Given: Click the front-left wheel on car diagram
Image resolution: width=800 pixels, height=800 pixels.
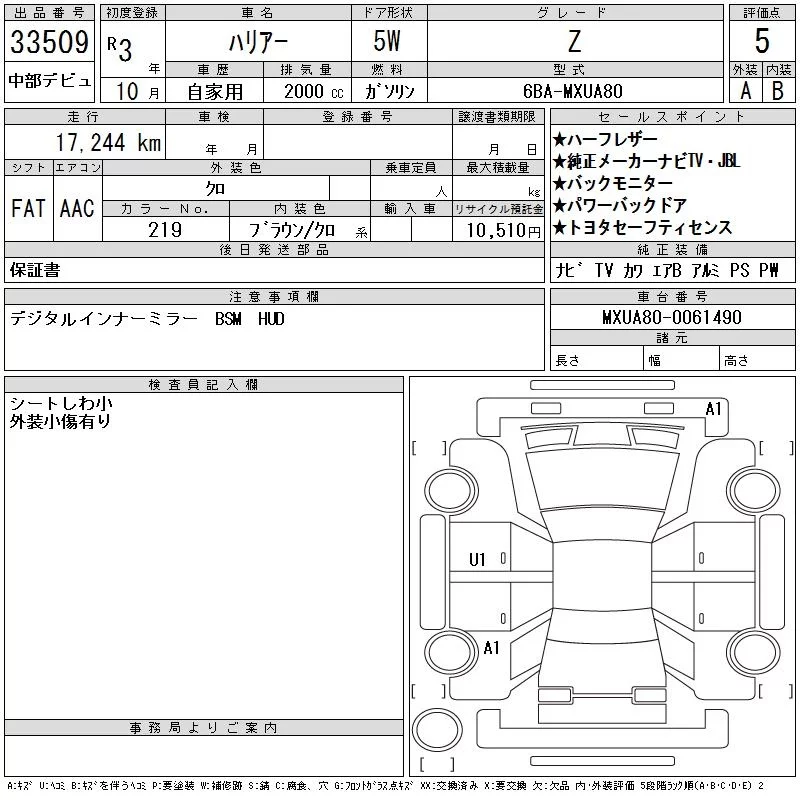Looking at the screenshot, I should 451,491.
